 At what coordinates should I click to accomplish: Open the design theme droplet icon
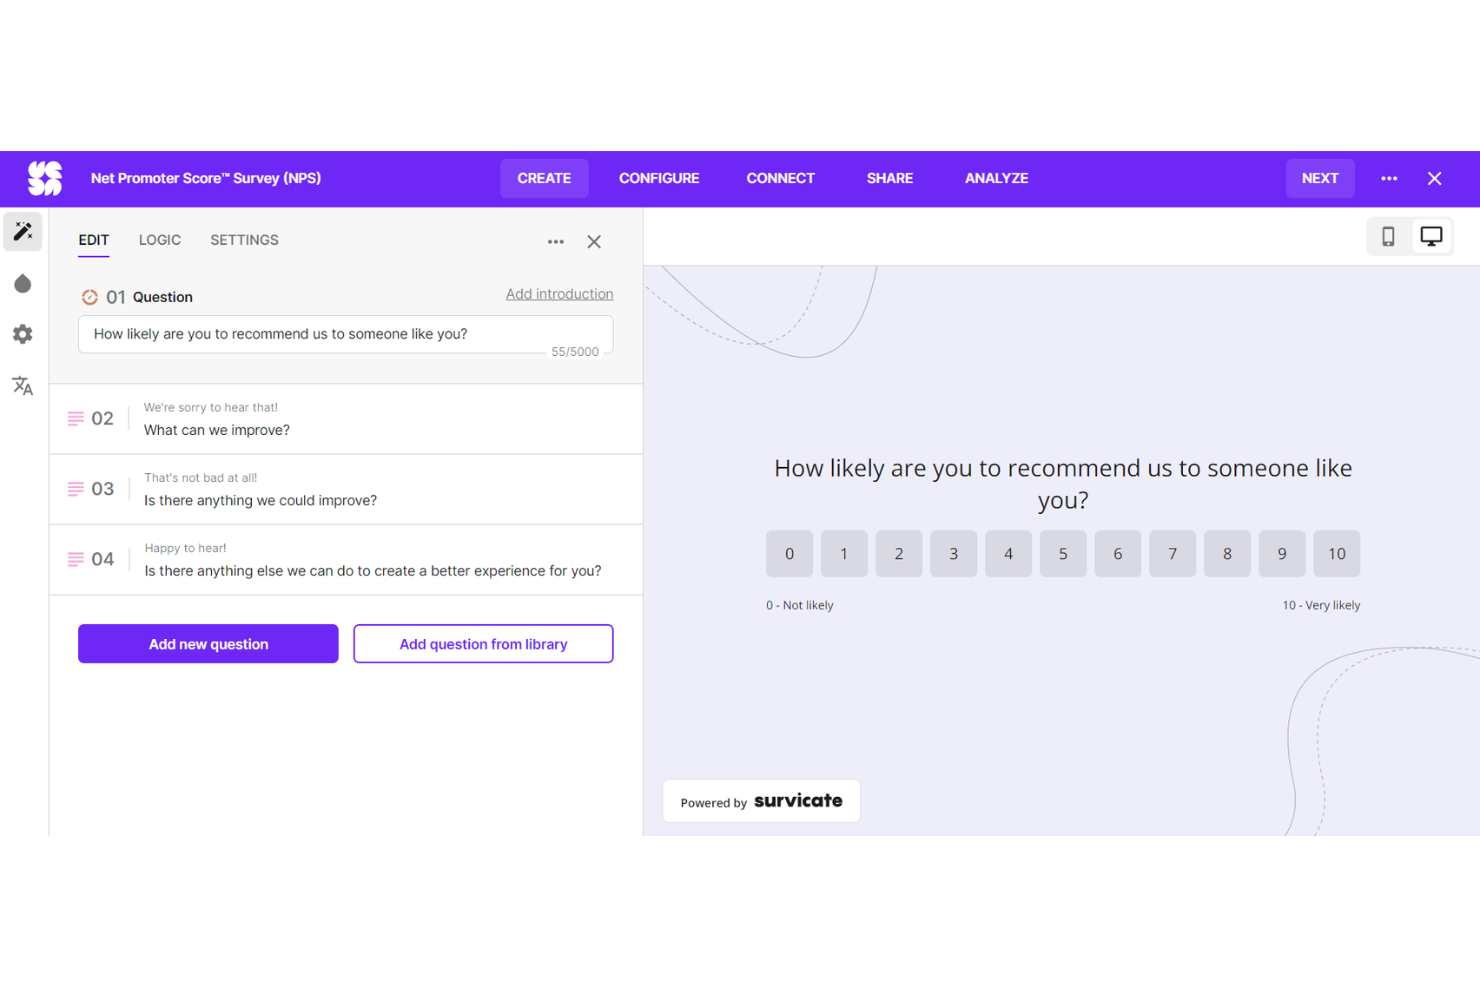(22, 283)
